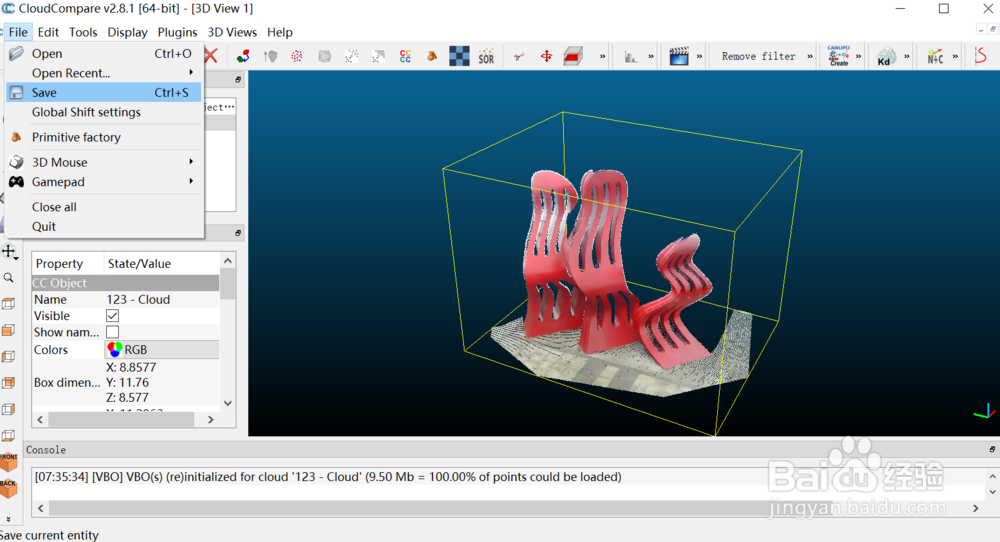
Task: Expand overflow chevron after Remove filter
Action: 810,57
